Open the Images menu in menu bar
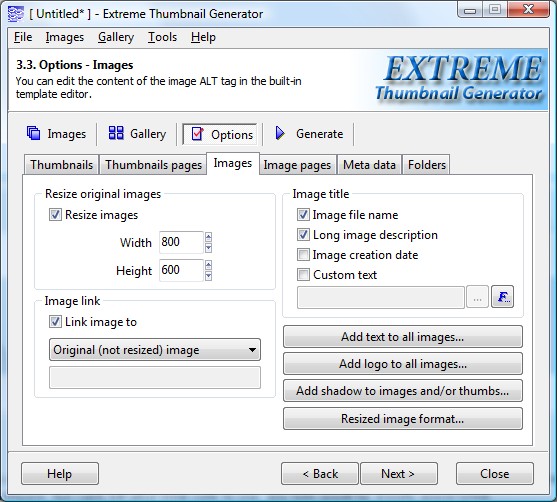Screen dimensions: 557x502 coord(65,37)
